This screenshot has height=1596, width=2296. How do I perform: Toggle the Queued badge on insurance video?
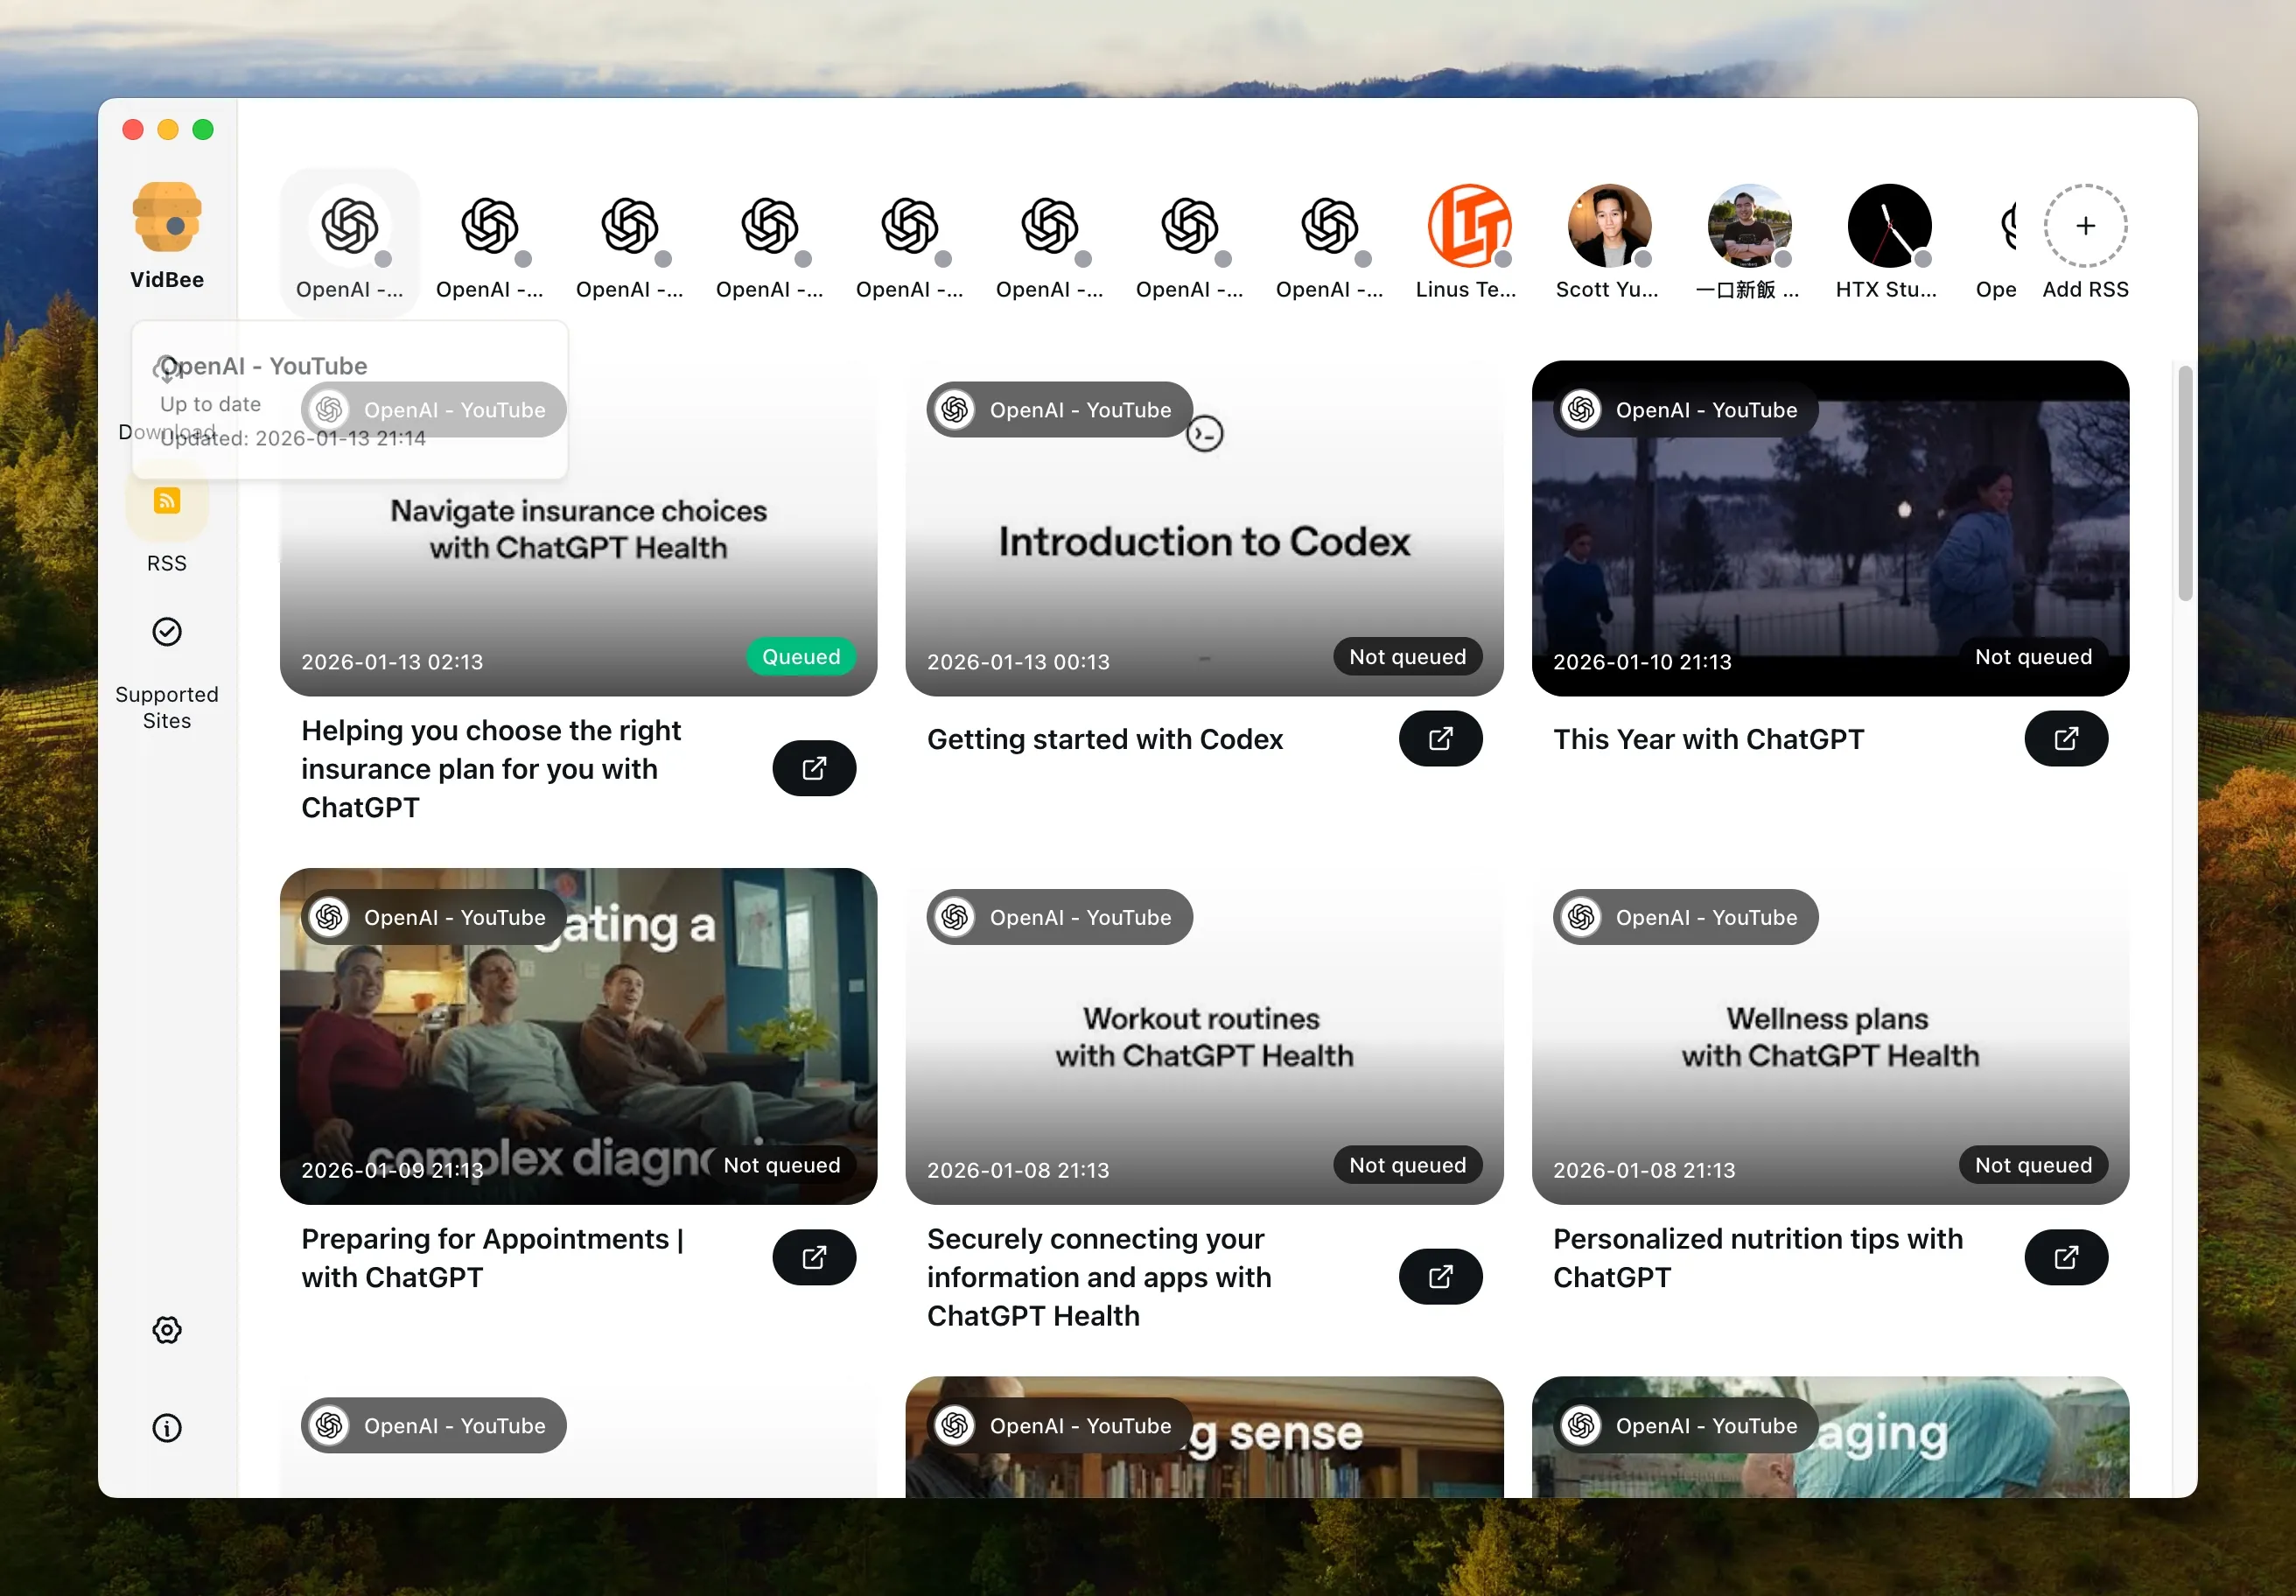tap(800, 657)
